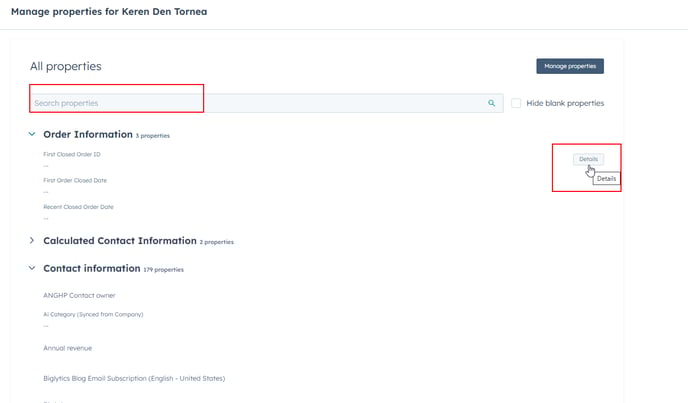
Task: Click the Calculated Contact Information heading
Action: tap(120, 241)
